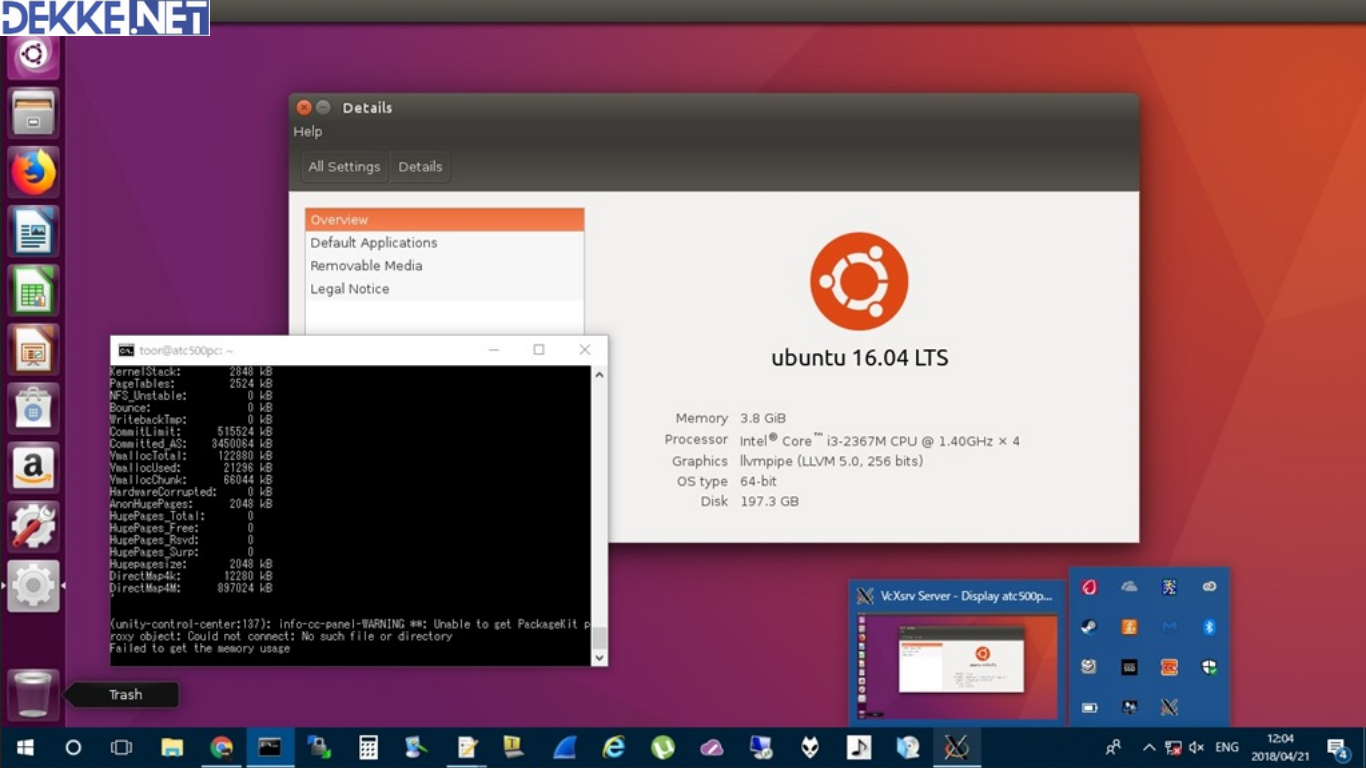Viewport: 1366px width, 768px height.
Task: Open the Ubuntu Dash from the launcher
Action: coord(34,54)
